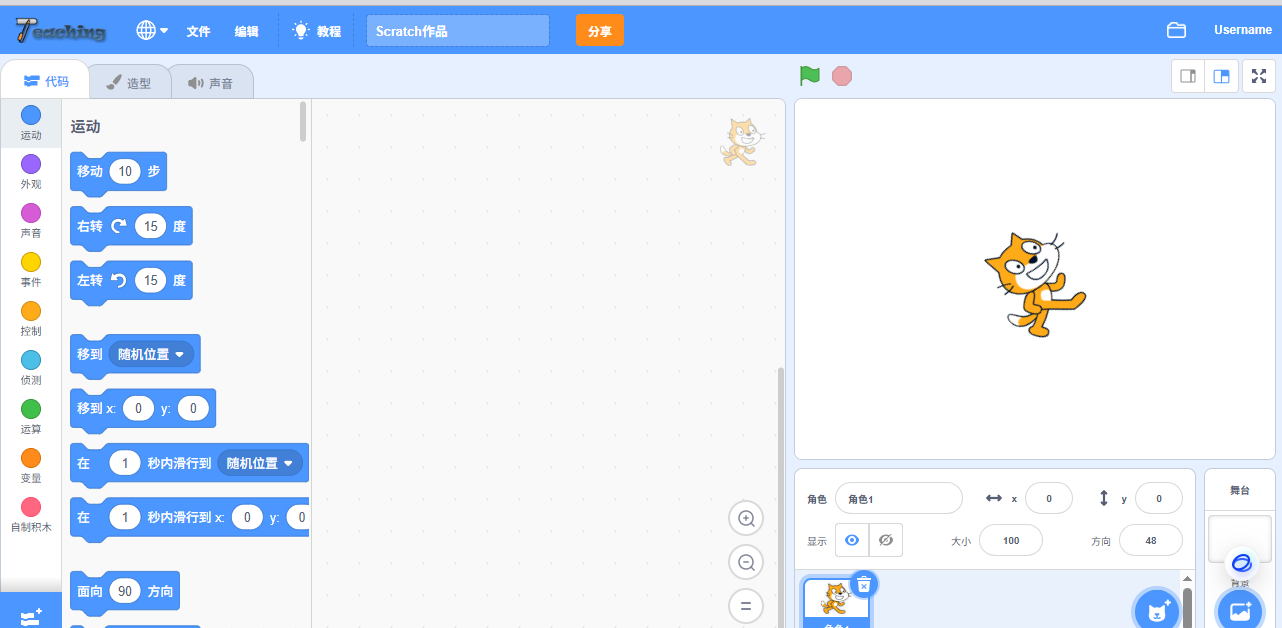Click the 移动 10 步 block
Viewport: 1282px width, 628px height.
118,172
